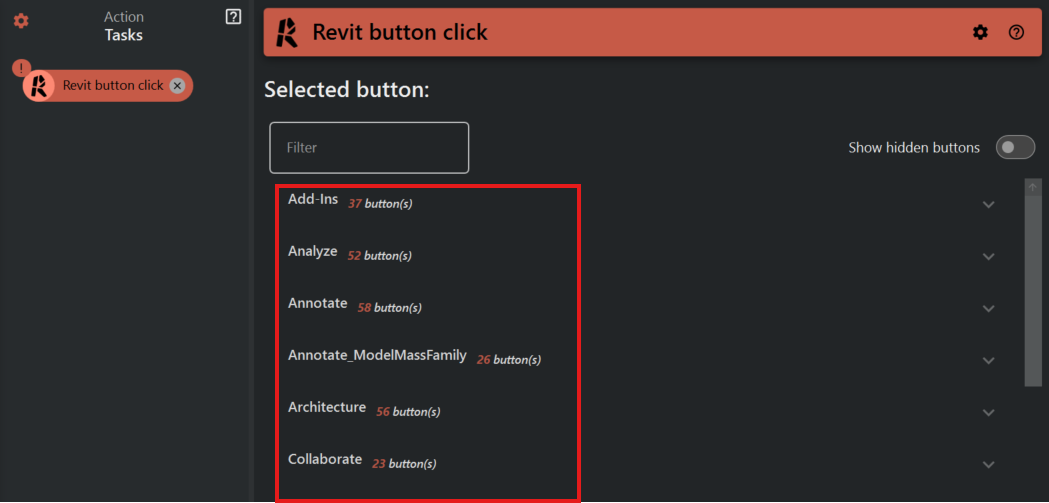Click the vertical scrollbar thumb of the list
The height and width of the screenshot is (503, 1049).
pyautogui.click(x=1032, y=290)
